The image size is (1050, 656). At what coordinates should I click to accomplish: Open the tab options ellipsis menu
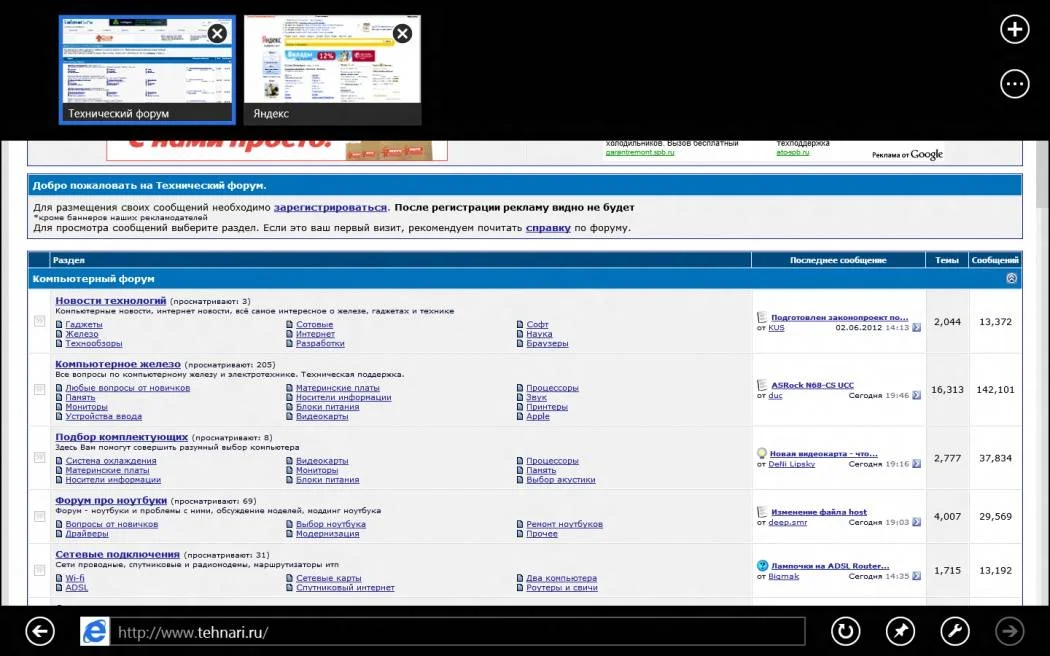[1015, 84]
